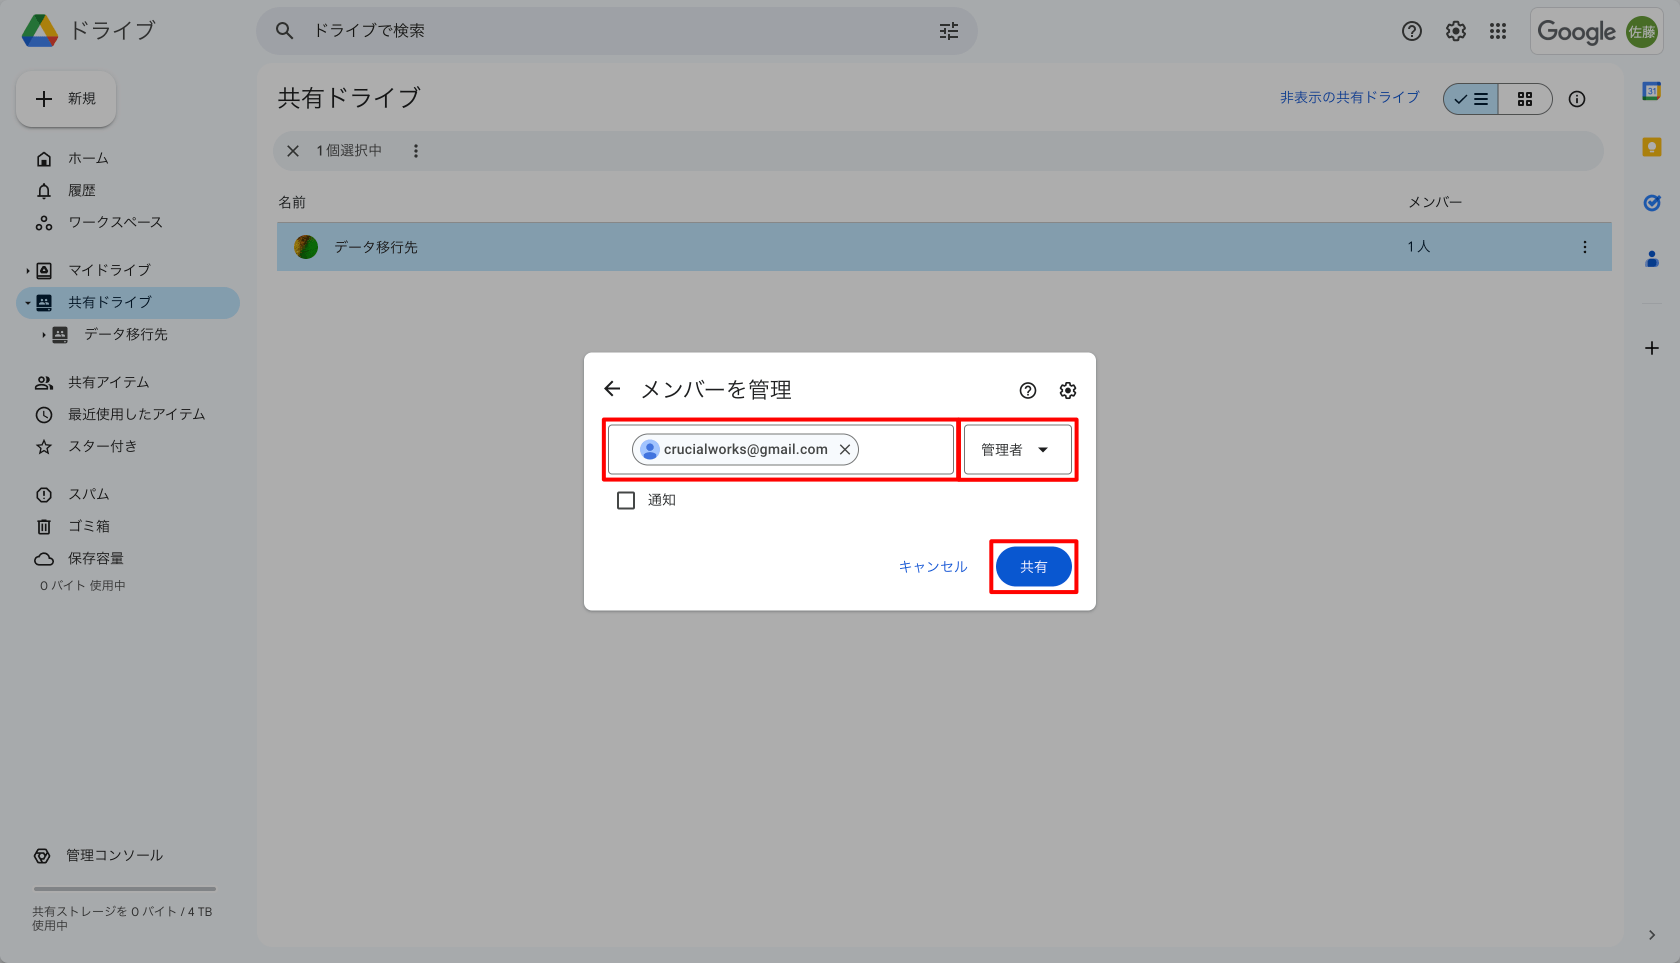Screen dimensions: 1680x963
Task: Open the Google apps grid
Action: (x=1498, y=31)
